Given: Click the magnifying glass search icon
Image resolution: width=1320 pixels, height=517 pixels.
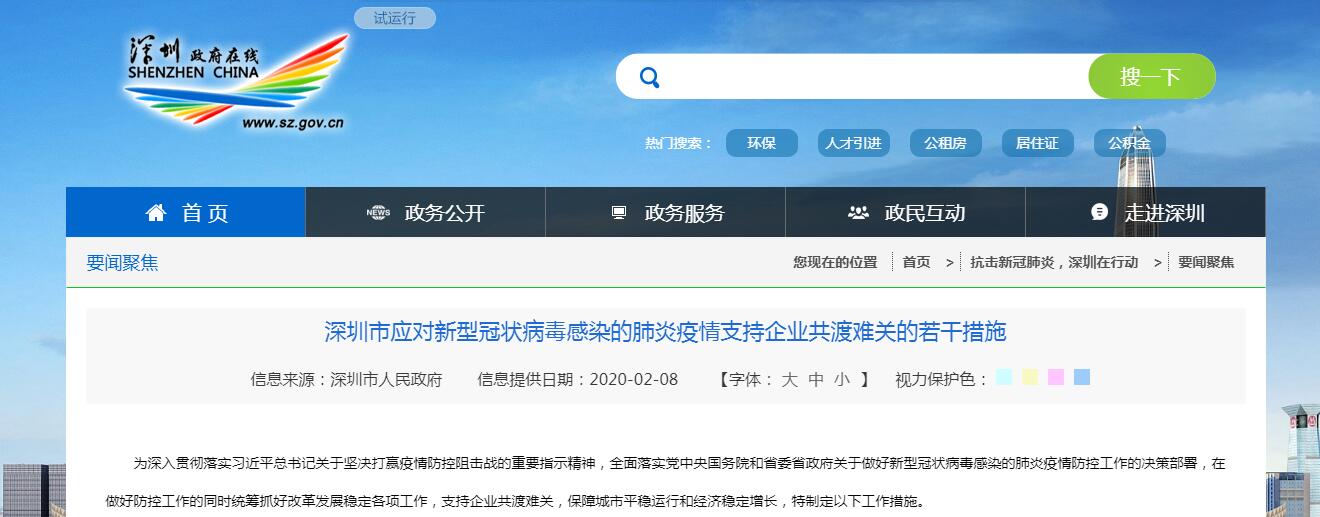Looking at the screenshot, I should coord(649,77).
